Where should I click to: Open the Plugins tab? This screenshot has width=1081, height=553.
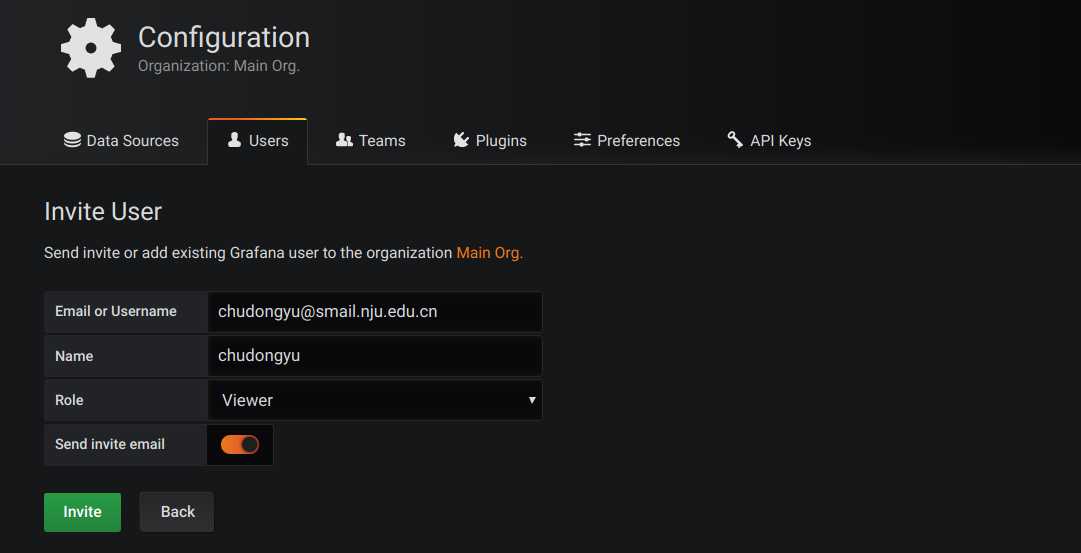pyautogui.click(x=490, y=141)
